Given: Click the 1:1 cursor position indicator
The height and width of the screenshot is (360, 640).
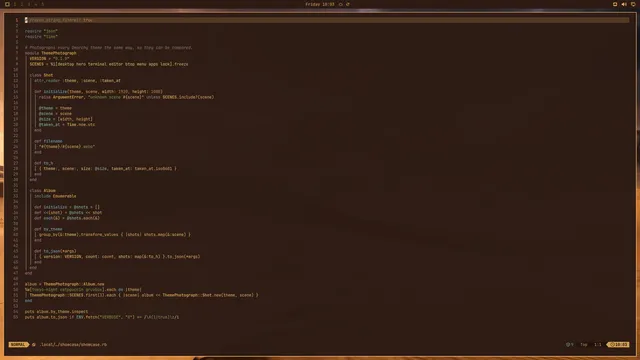Looking at the screenshot, I should [598, 344].
